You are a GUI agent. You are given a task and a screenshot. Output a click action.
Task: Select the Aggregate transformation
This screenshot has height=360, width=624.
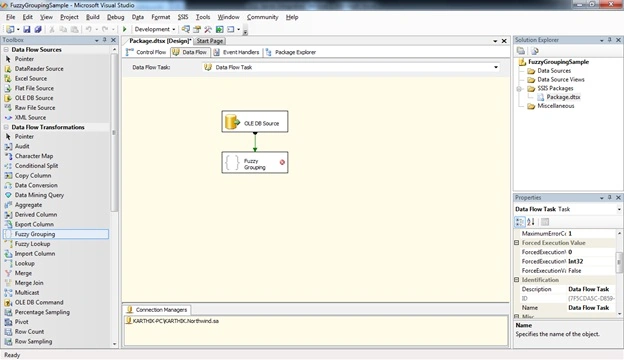click(28, 205)
